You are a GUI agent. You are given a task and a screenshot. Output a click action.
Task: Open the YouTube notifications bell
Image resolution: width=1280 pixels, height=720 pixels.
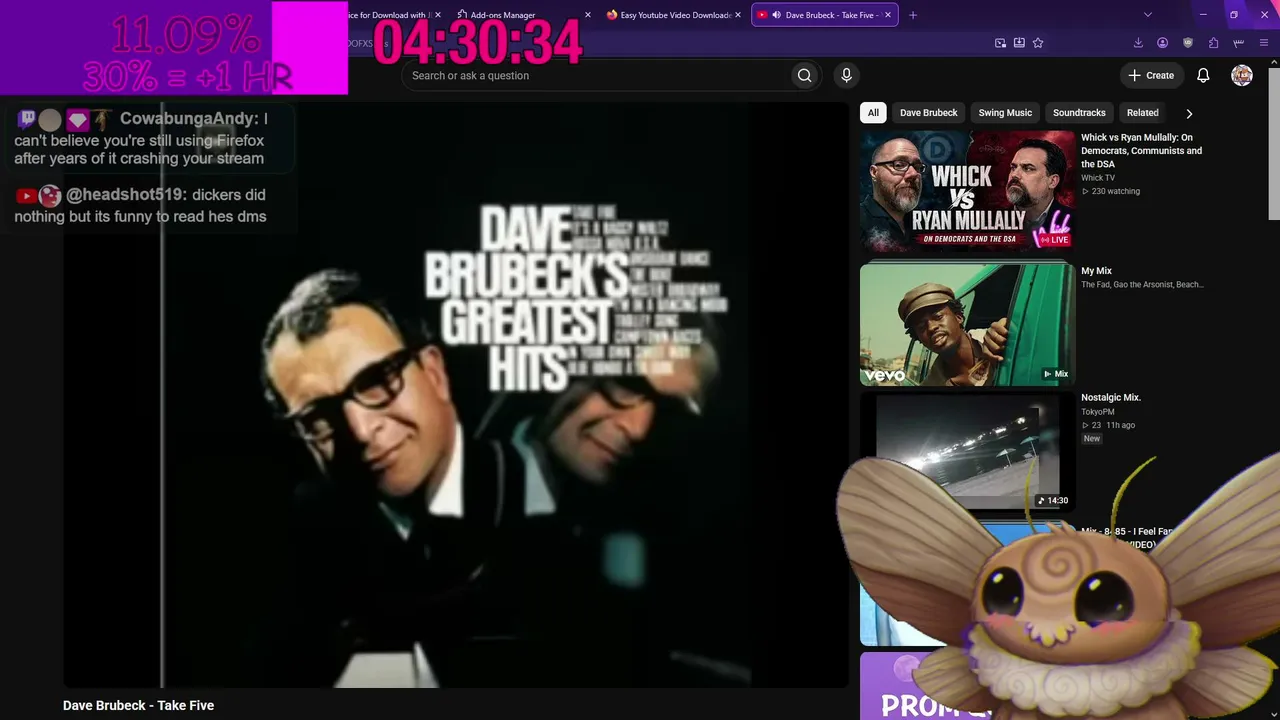(x=1203, y=75)
